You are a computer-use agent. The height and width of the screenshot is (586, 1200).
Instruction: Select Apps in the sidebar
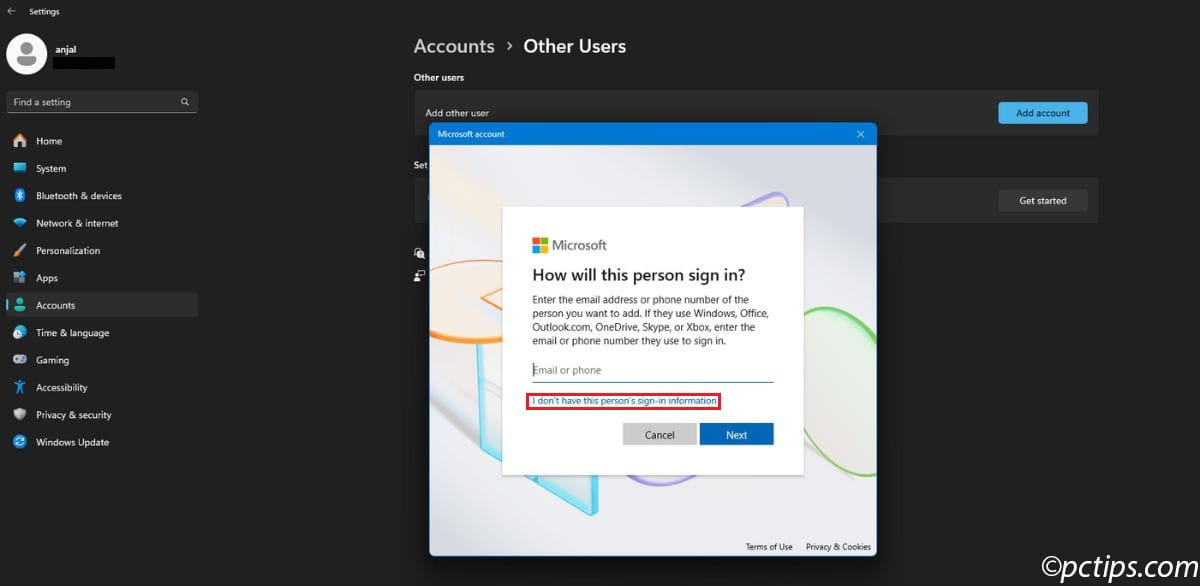coord(102,278)
